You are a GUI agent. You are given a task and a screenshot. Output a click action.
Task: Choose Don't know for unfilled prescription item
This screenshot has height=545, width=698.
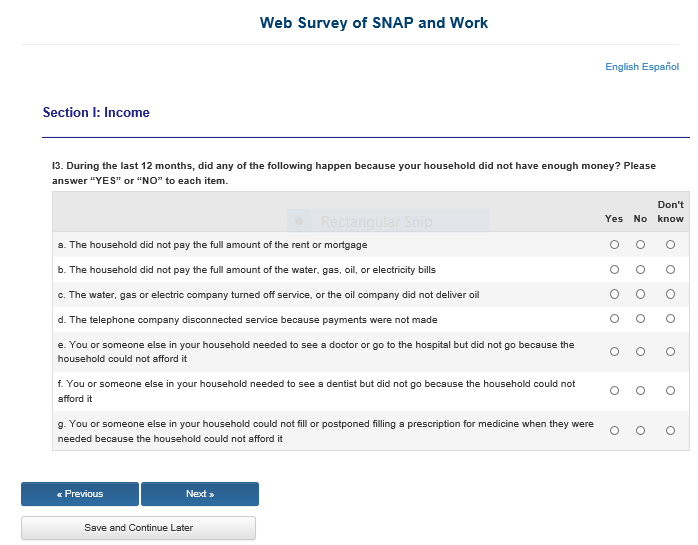tap(670, 430)
